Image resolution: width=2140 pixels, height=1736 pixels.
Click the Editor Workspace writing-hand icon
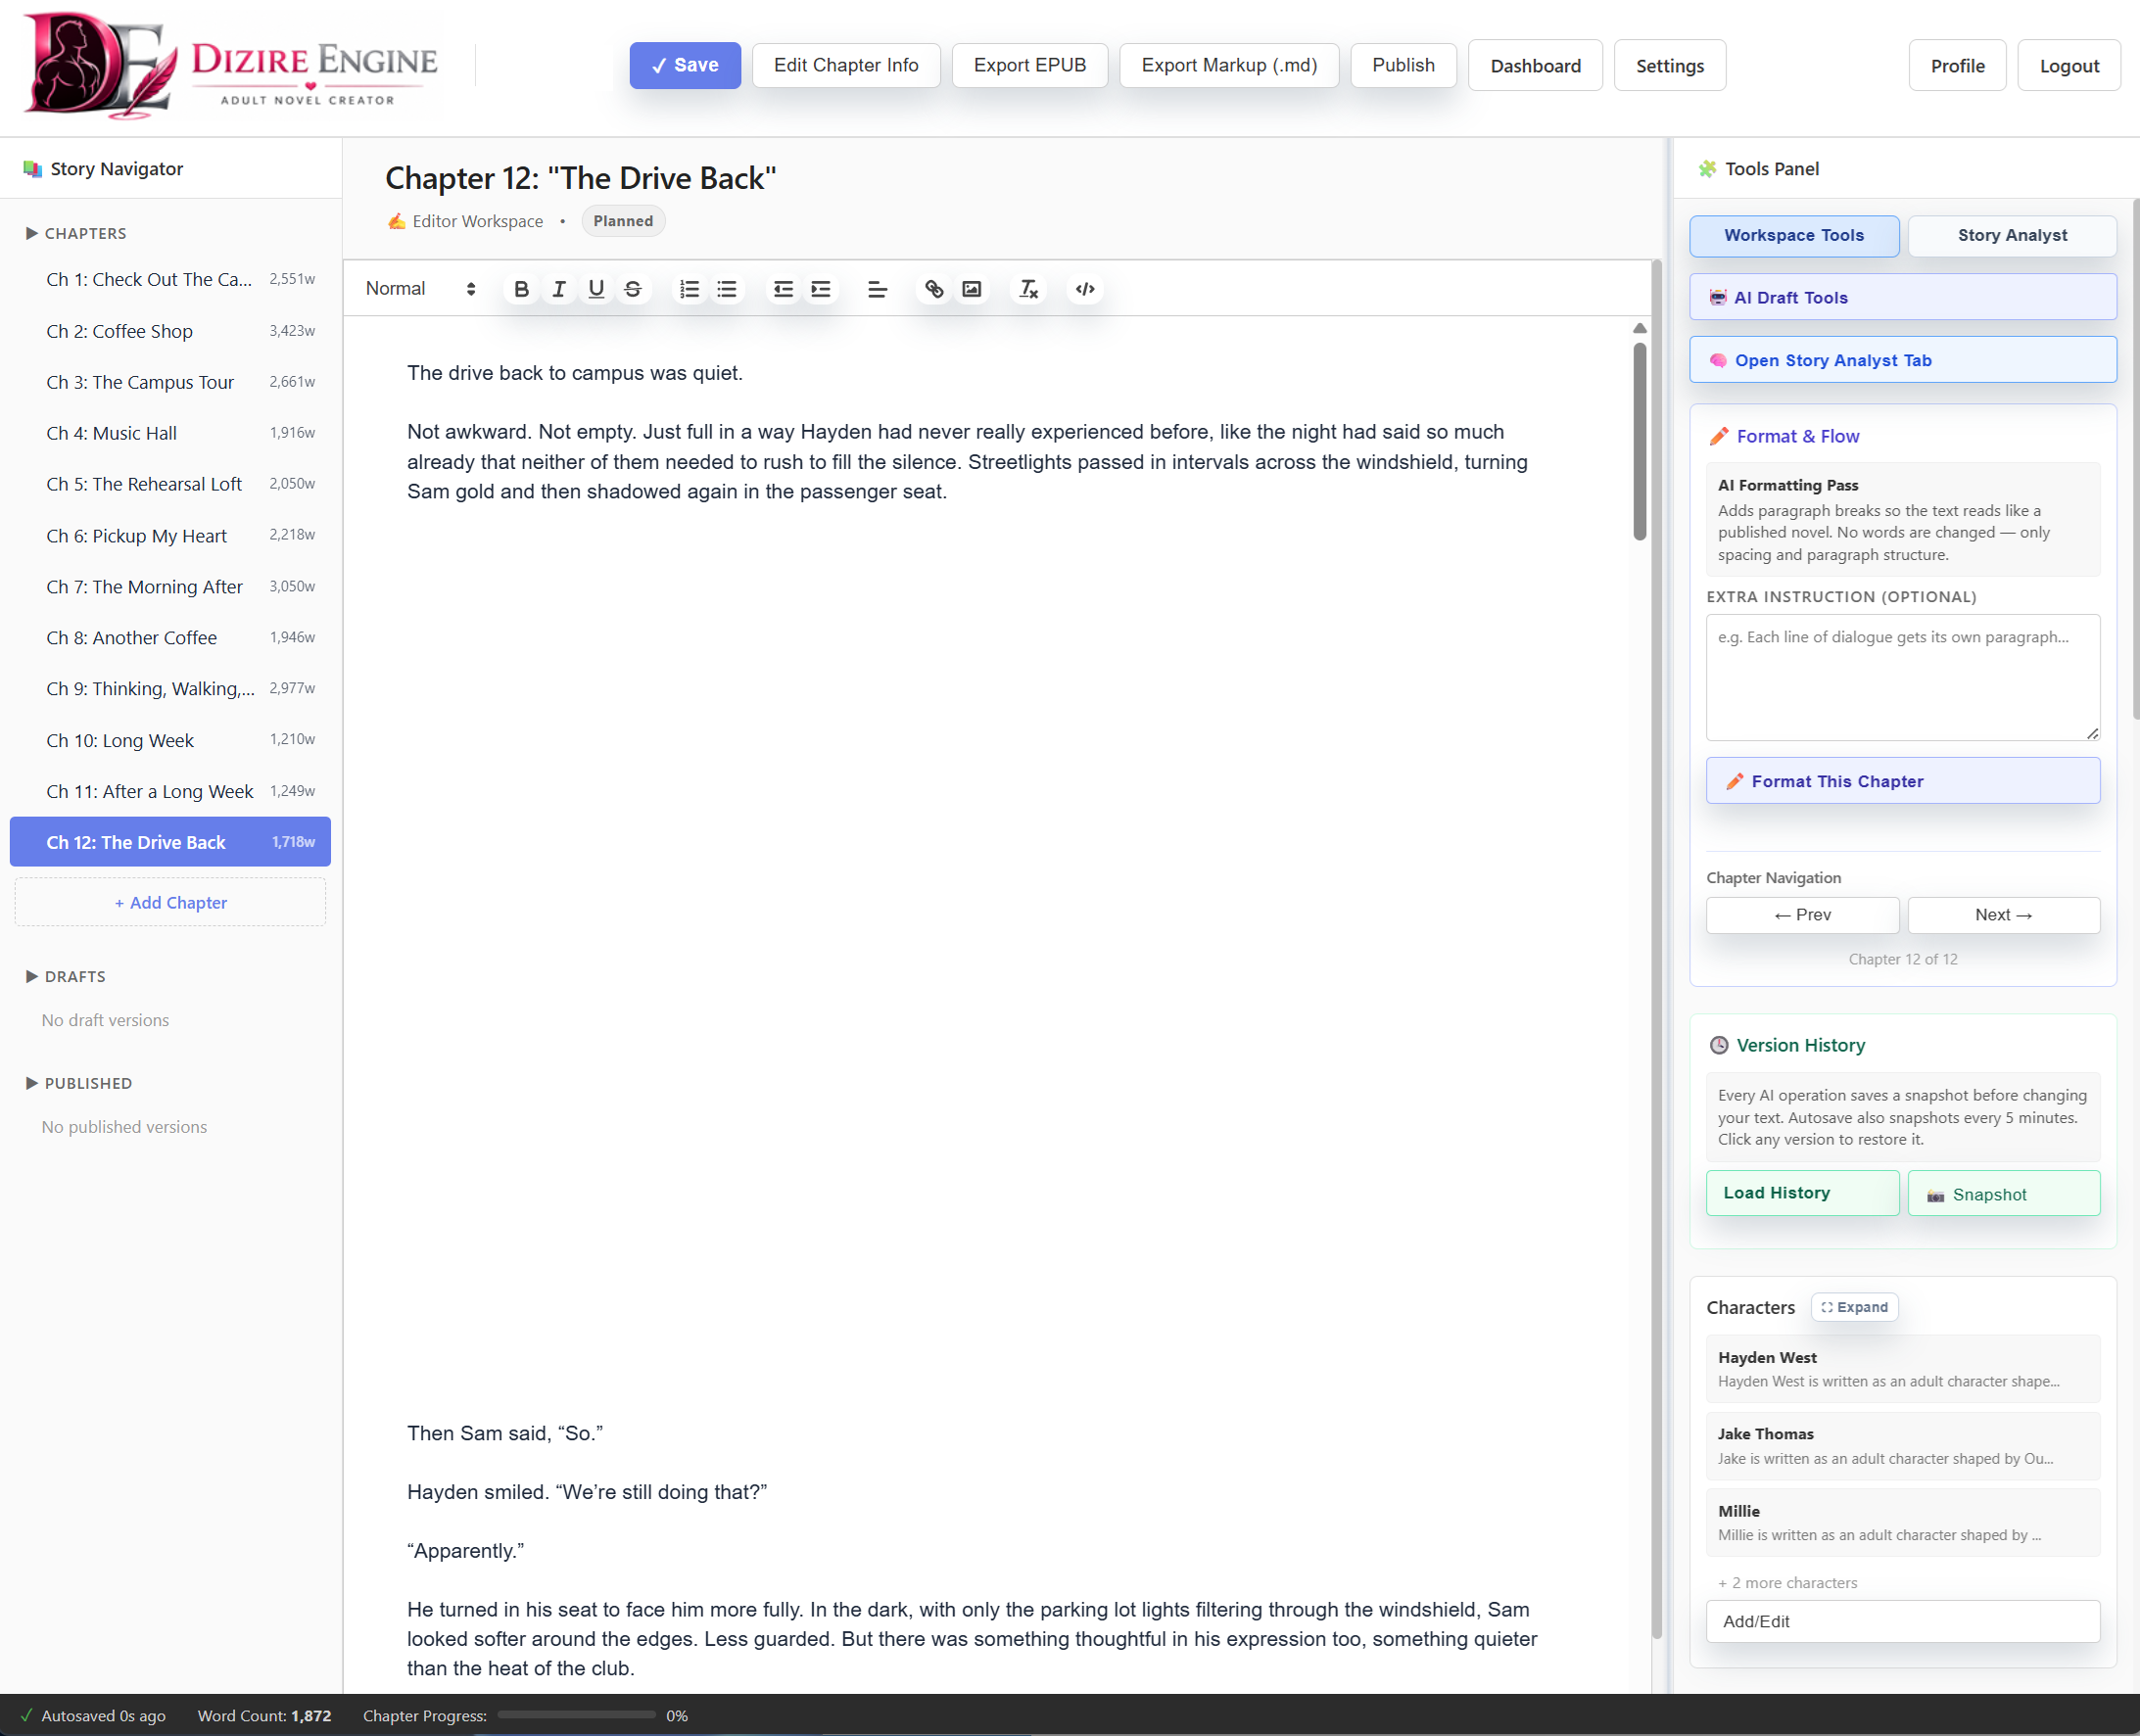396,221
